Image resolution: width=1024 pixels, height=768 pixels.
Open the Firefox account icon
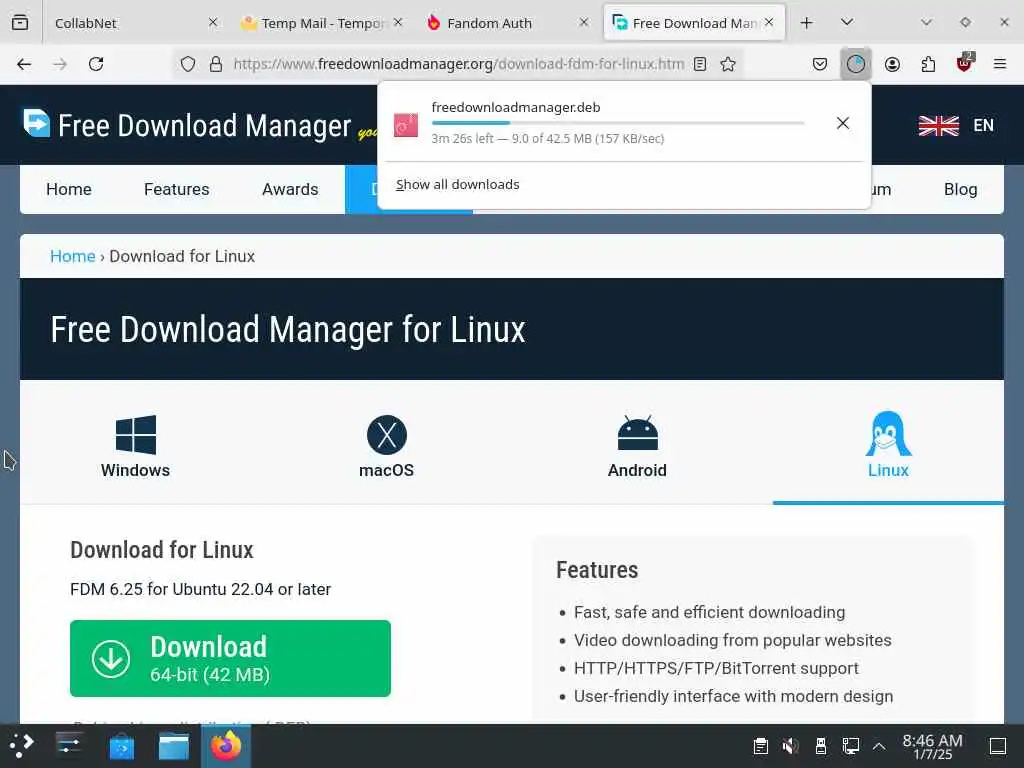[892, 64]
